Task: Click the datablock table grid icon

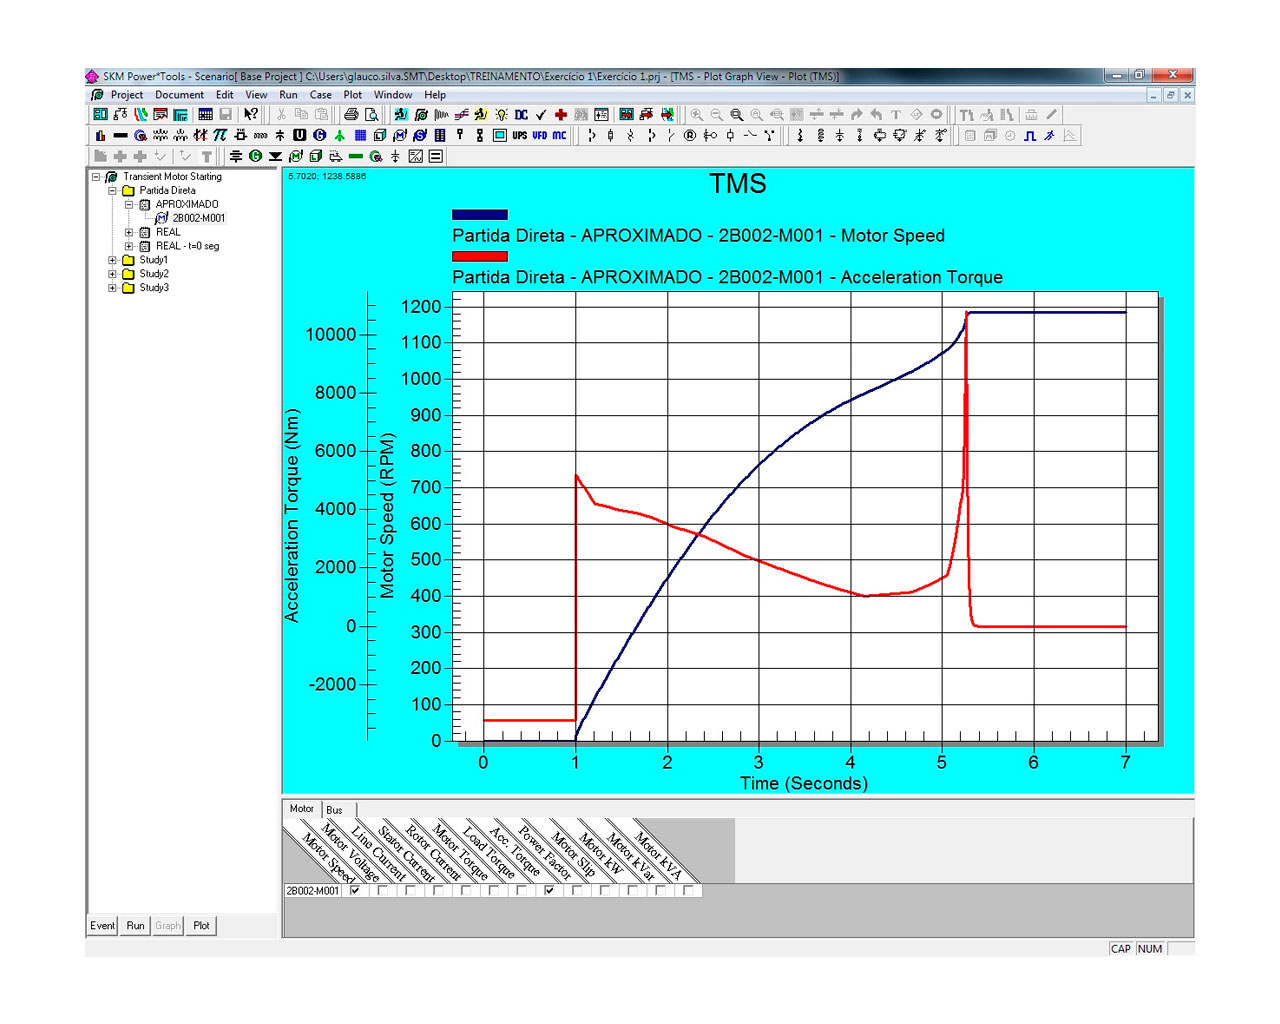Action: click(205, 114)
